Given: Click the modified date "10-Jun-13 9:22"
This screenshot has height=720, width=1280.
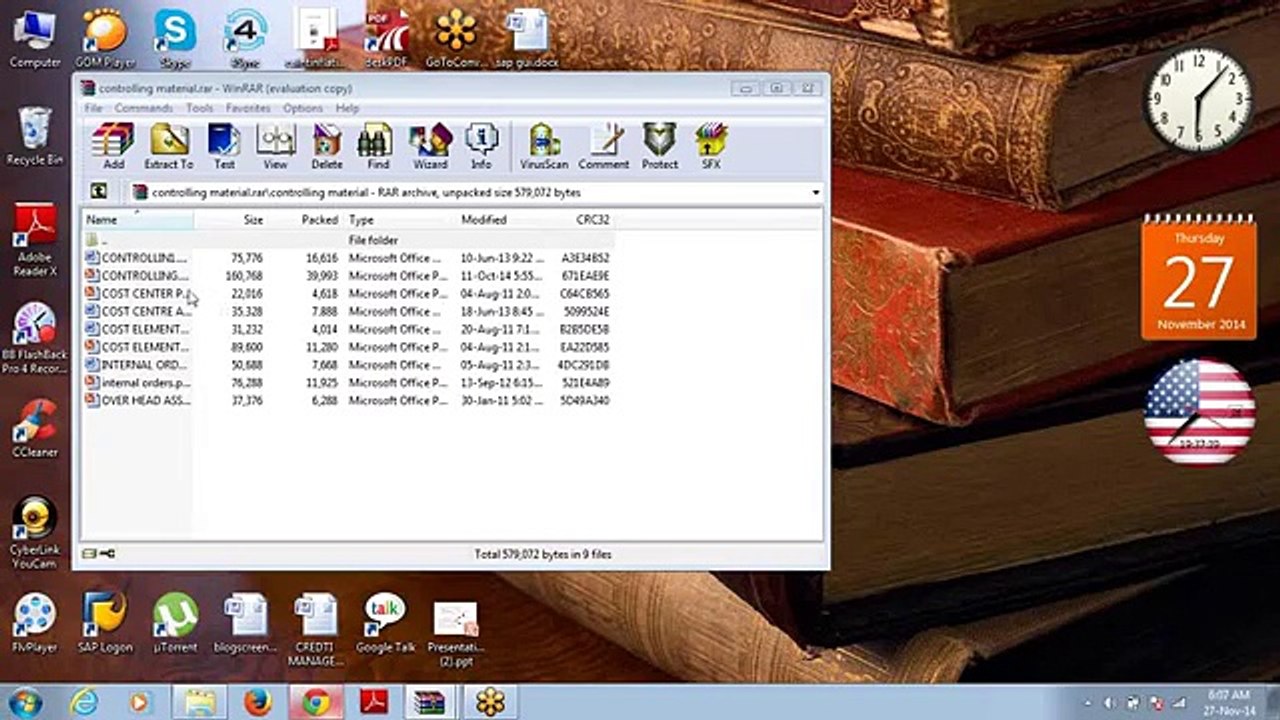Looking at the screenshot, I should (502, 258).
